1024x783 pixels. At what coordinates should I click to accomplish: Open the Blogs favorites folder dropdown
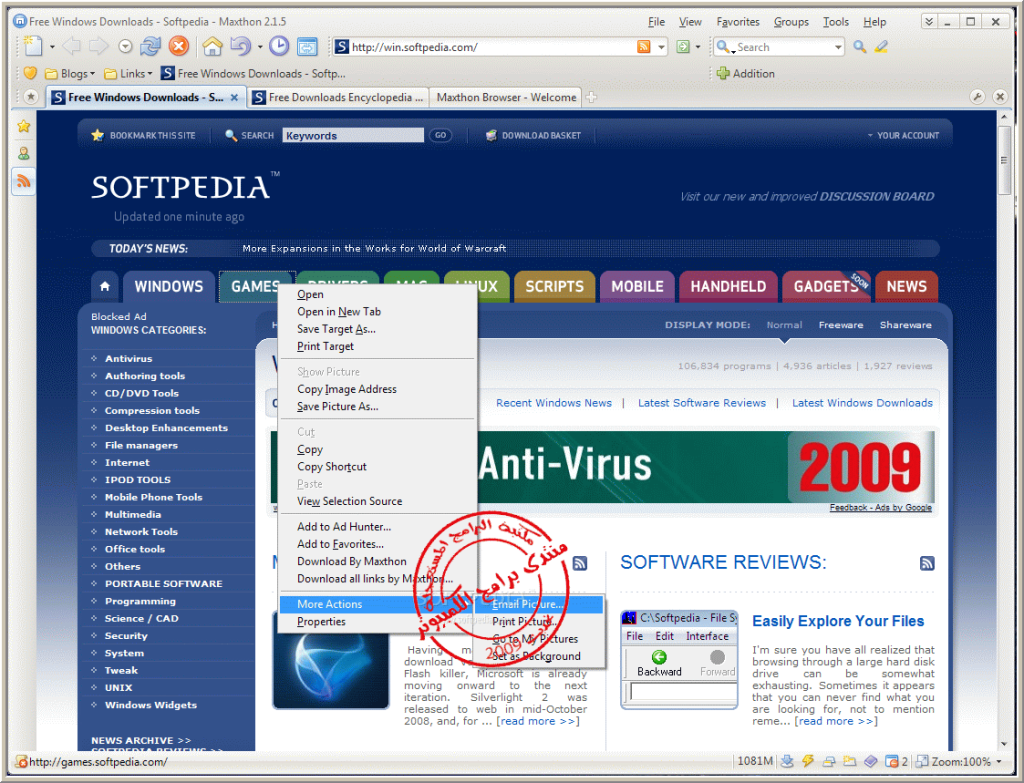[71, 74]
